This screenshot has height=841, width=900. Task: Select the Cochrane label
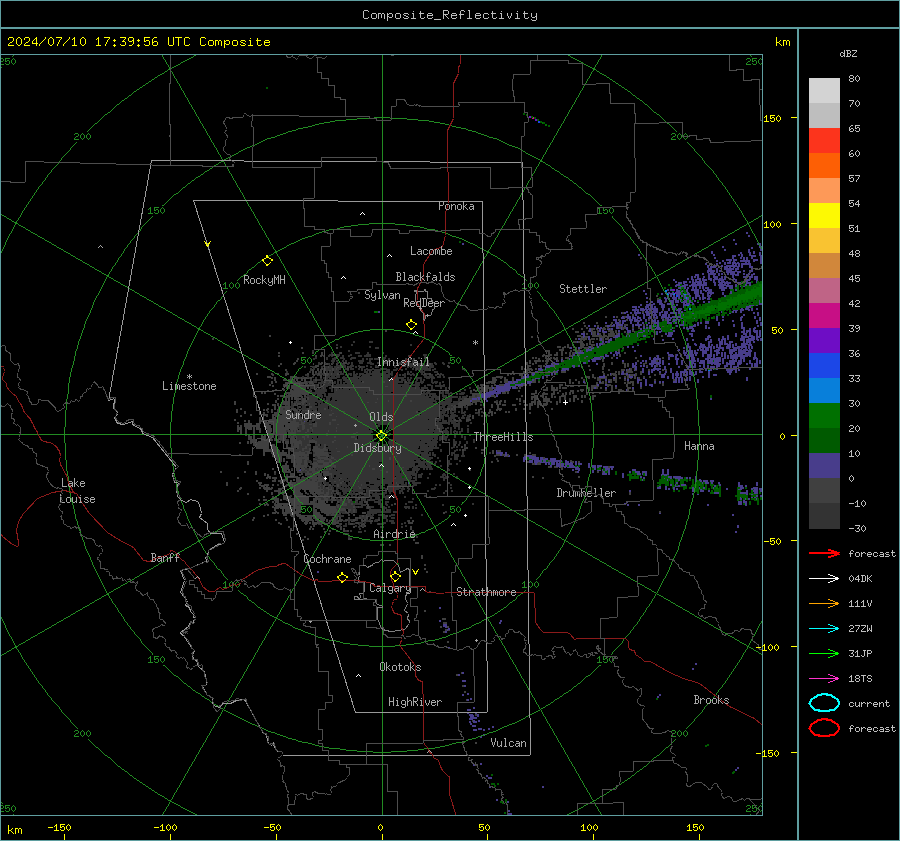(x=327, y=559)
